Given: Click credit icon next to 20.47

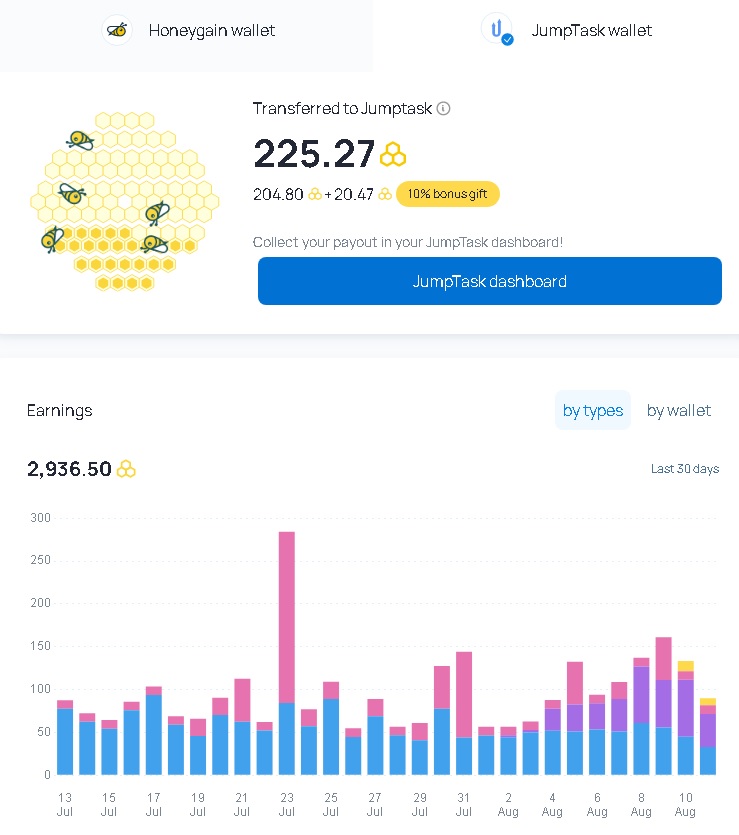Looking at the screenshot, I should pyautogui.click(x=385, y=194).
